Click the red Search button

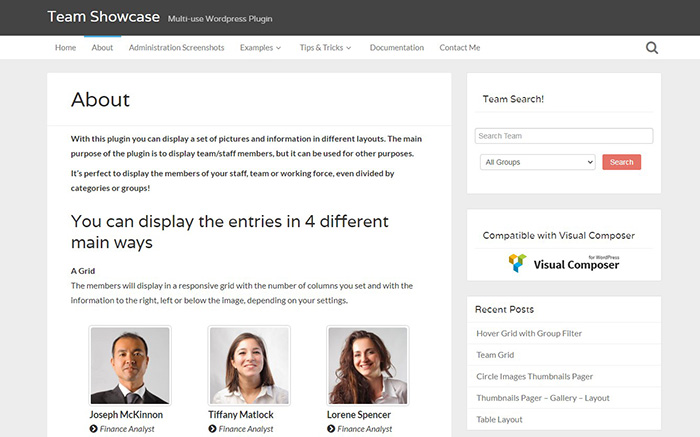[621, 162]
